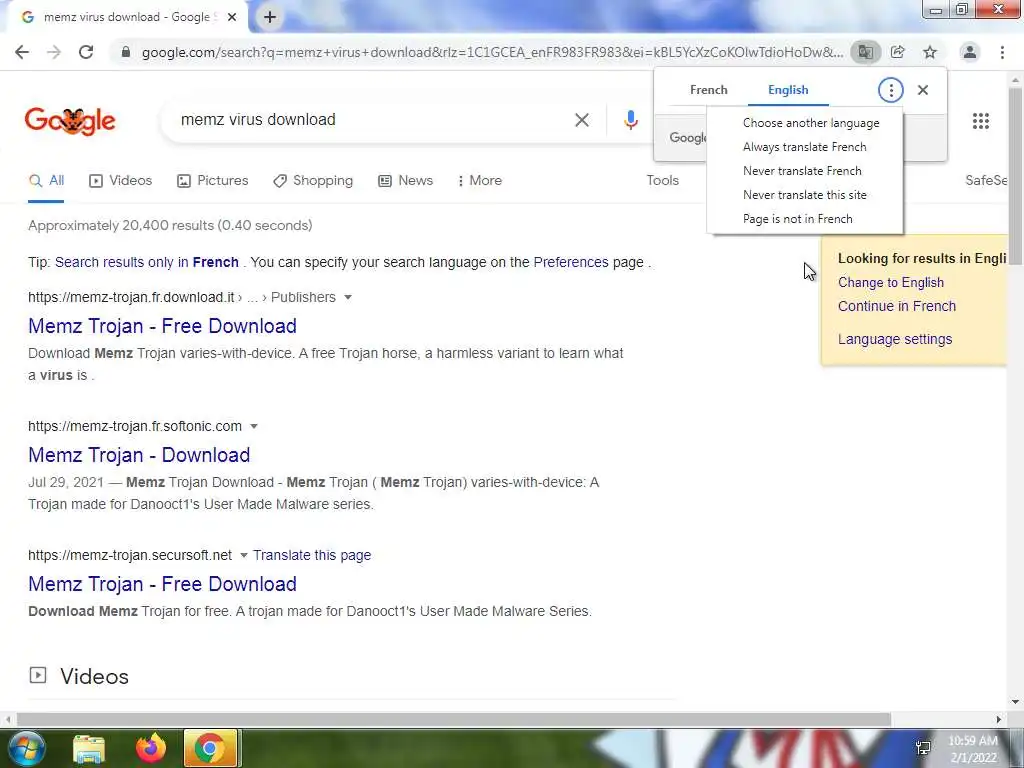Click the padlock site info icon

[126, 52]
